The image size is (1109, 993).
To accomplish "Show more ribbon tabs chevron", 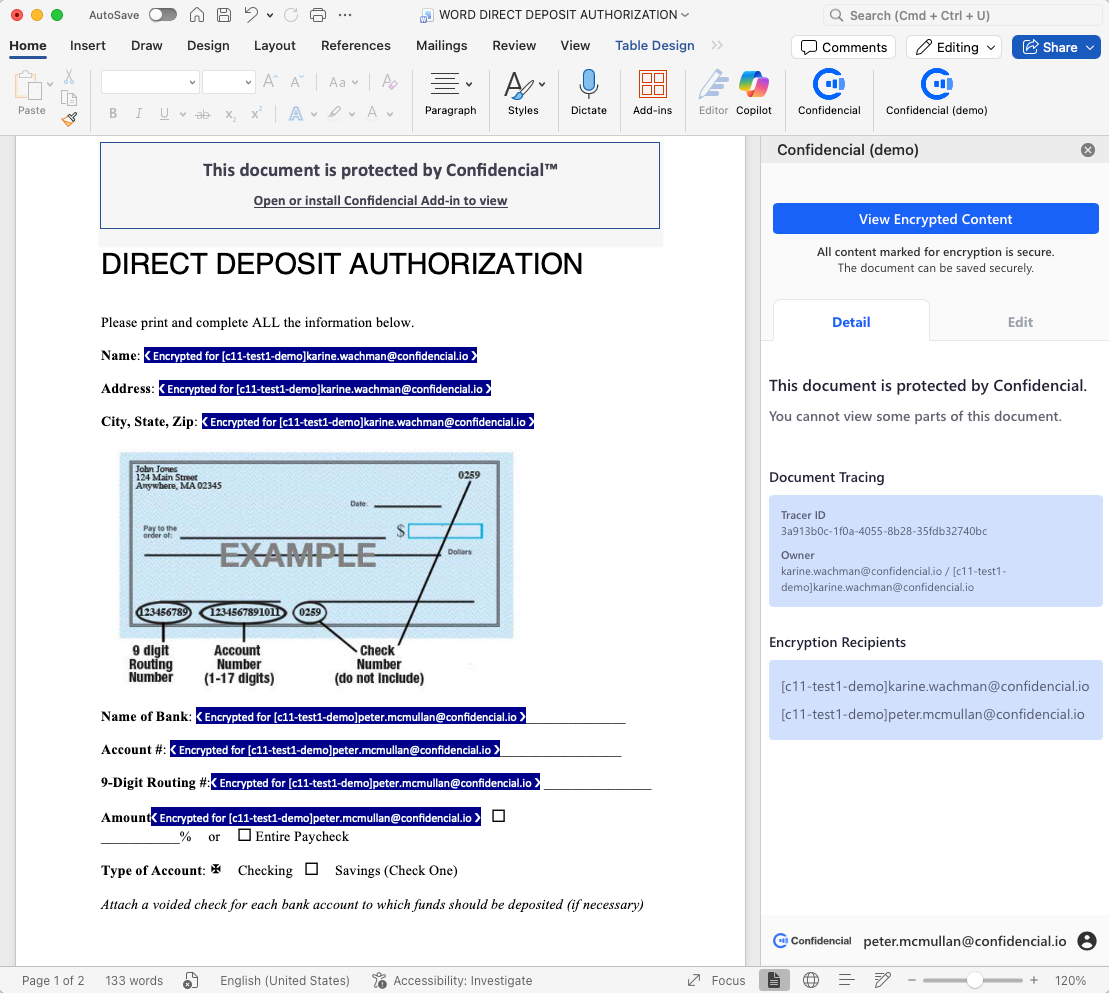I will point(717,45).
